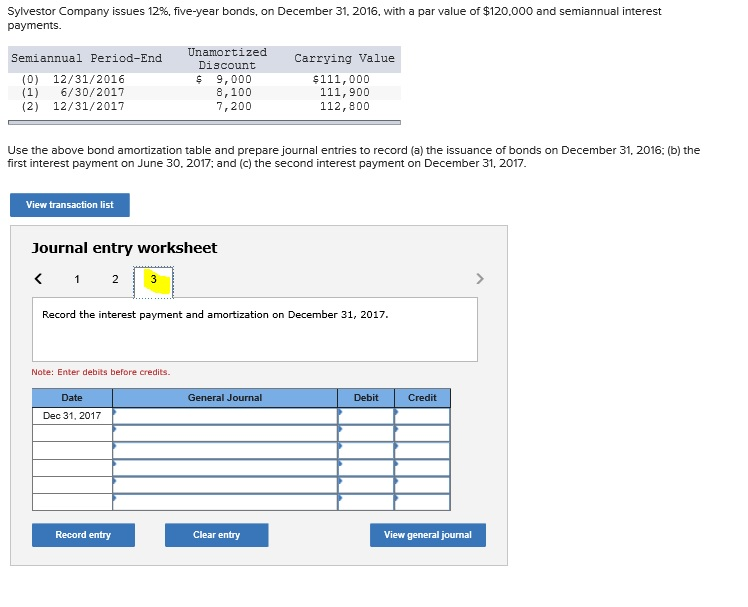748x607 pixels.
Task: Click the Debit column header
Action: click(366, 398)
